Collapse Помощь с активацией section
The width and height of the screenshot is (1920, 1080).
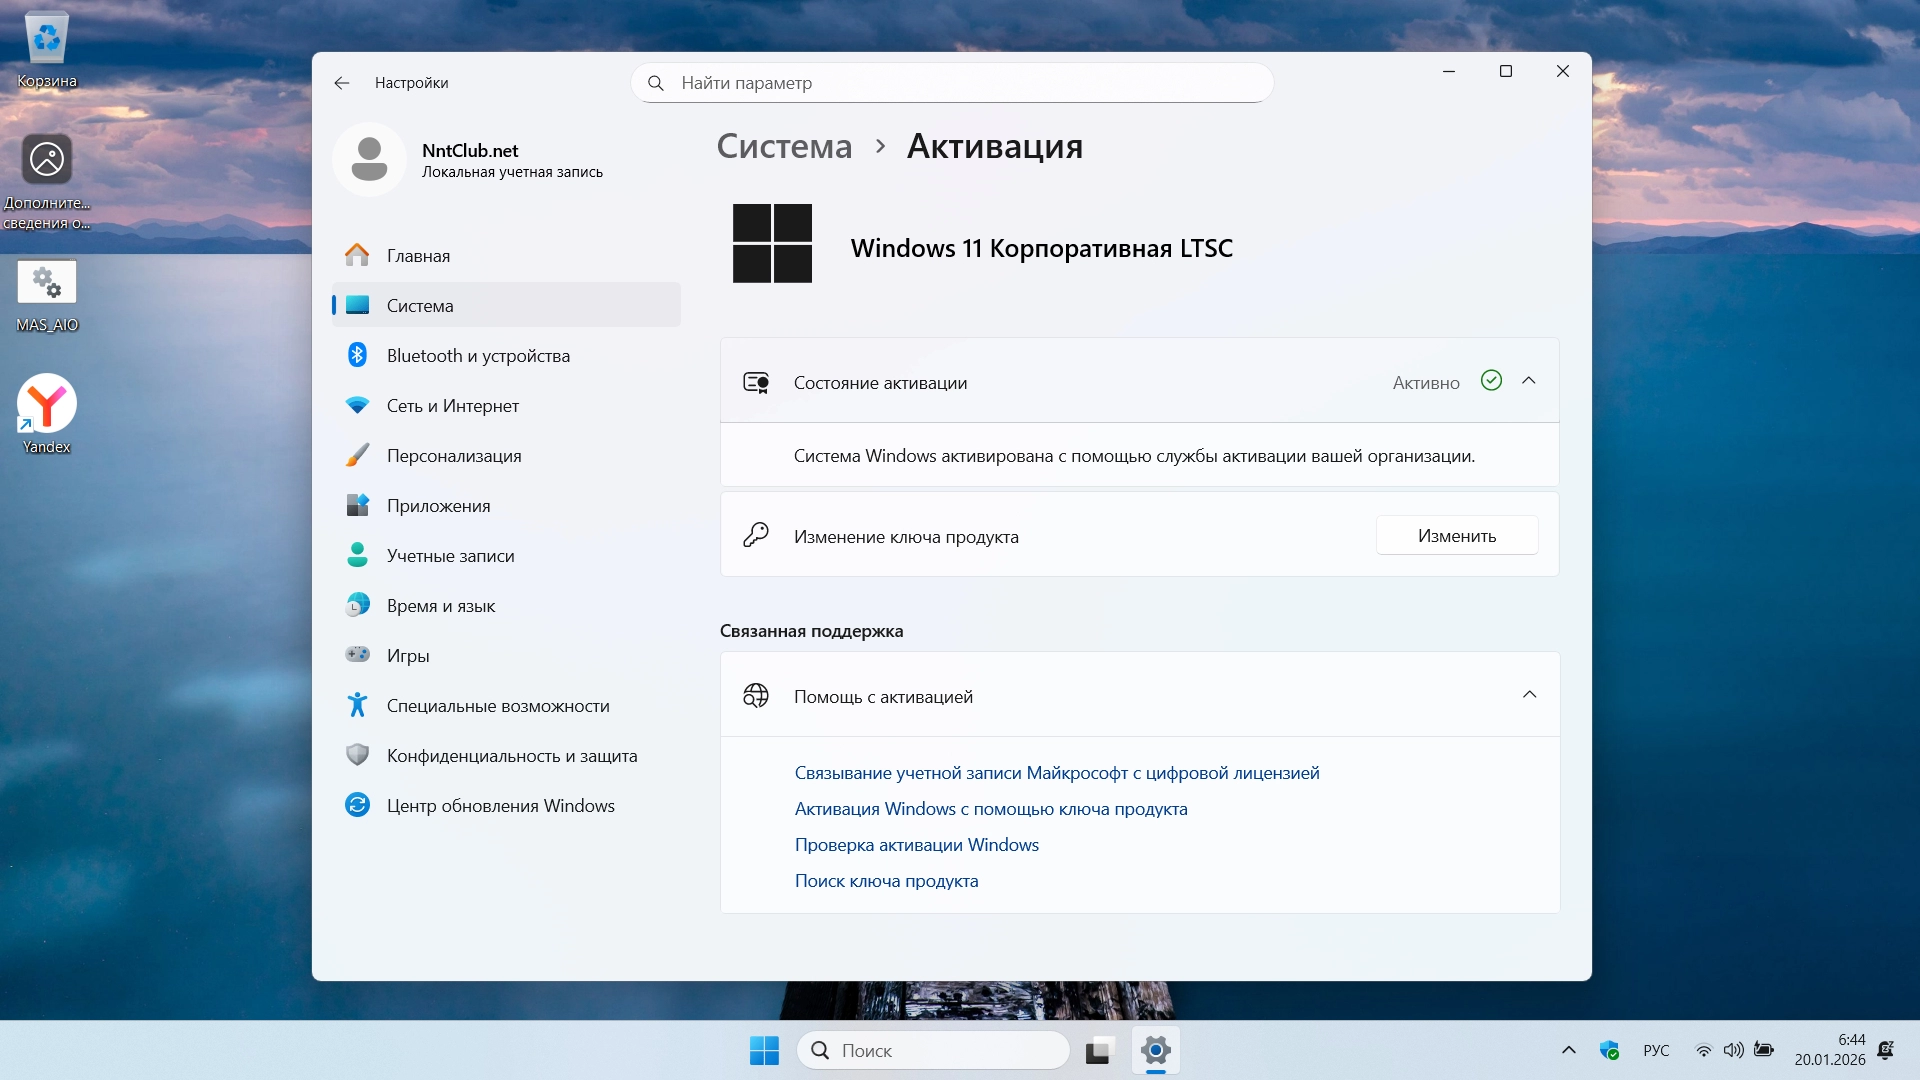pos(1528,695)
